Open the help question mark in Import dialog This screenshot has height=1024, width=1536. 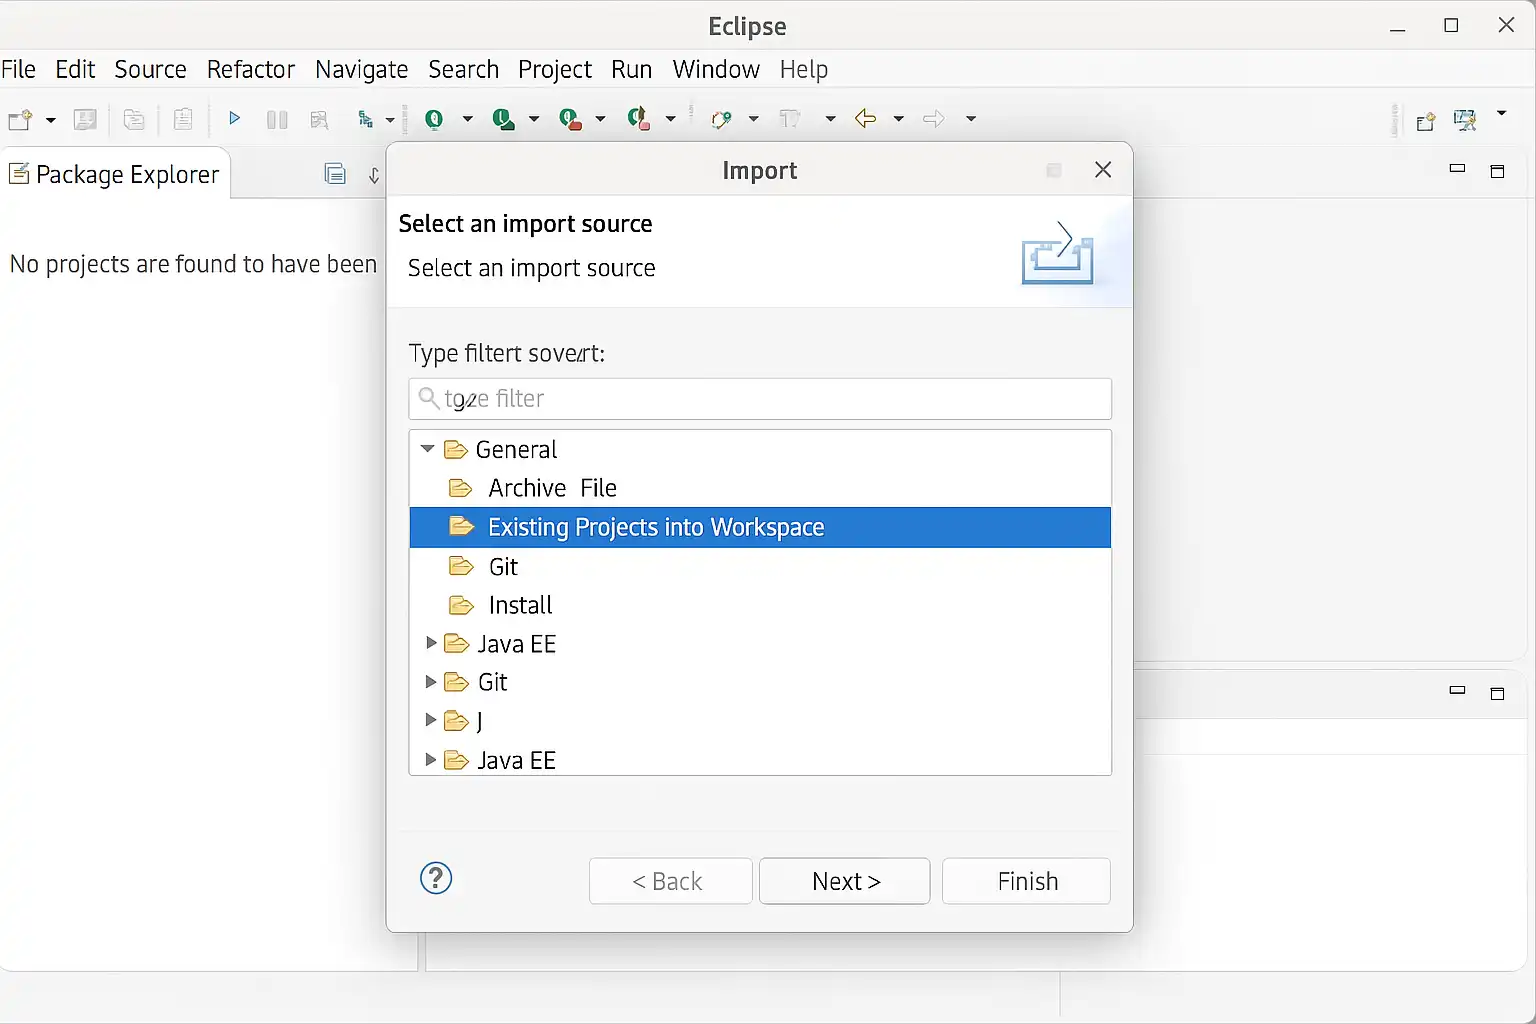[x=436, y=878]
